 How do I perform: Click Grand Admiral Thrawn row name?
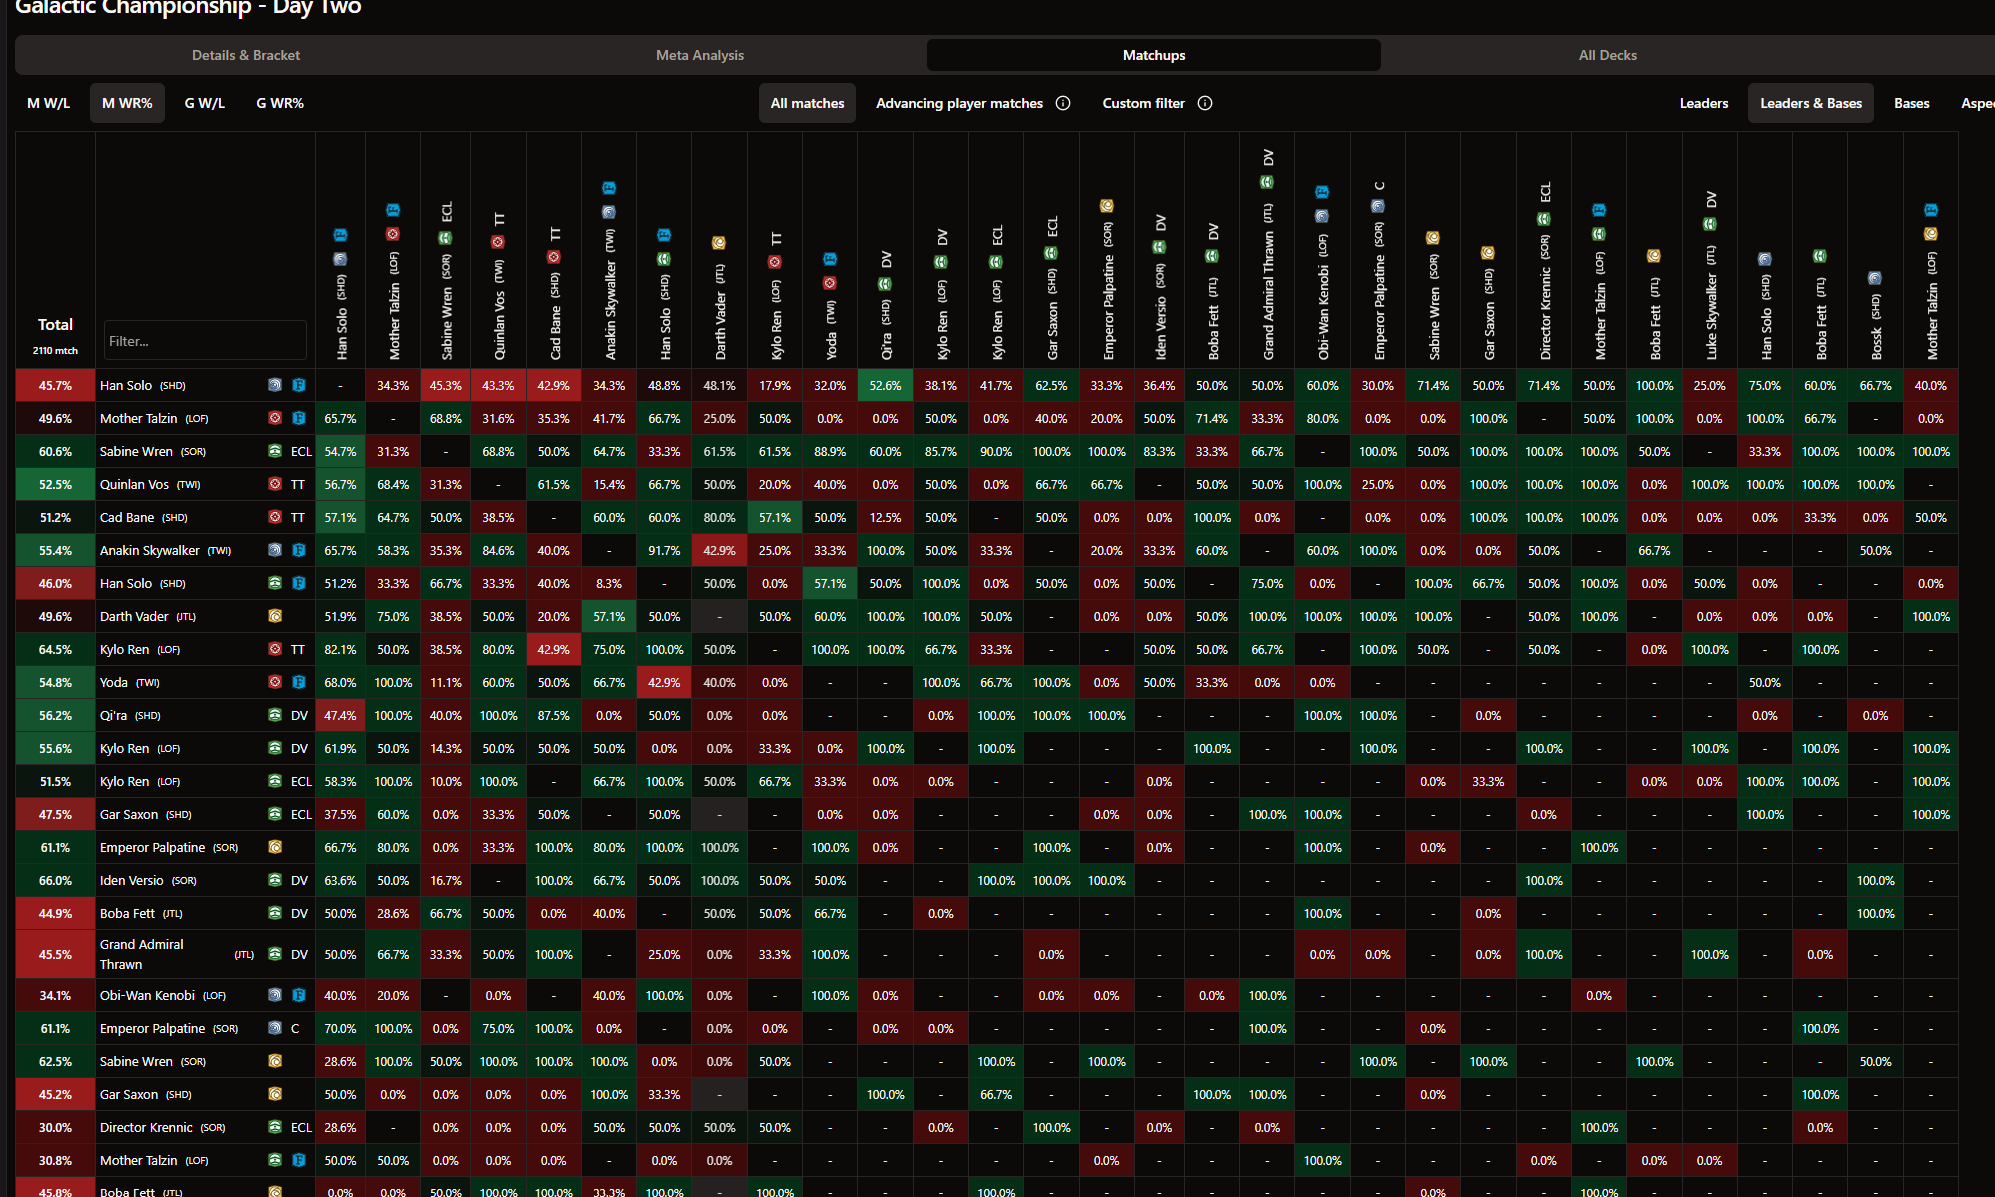[142, 954]
